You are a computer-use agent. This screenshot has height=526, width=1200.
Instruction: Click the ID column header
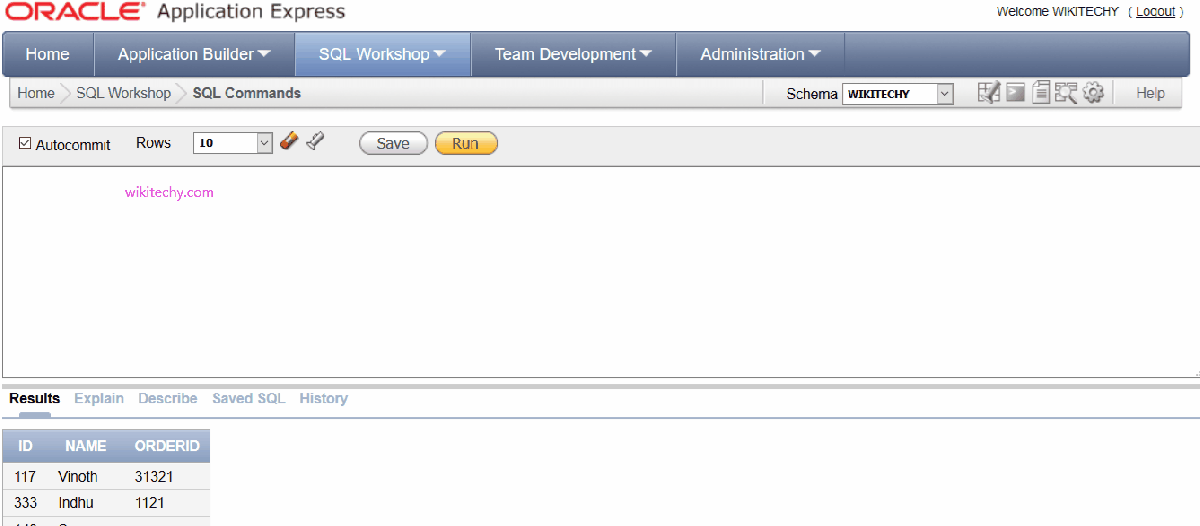tap(26, 446)
